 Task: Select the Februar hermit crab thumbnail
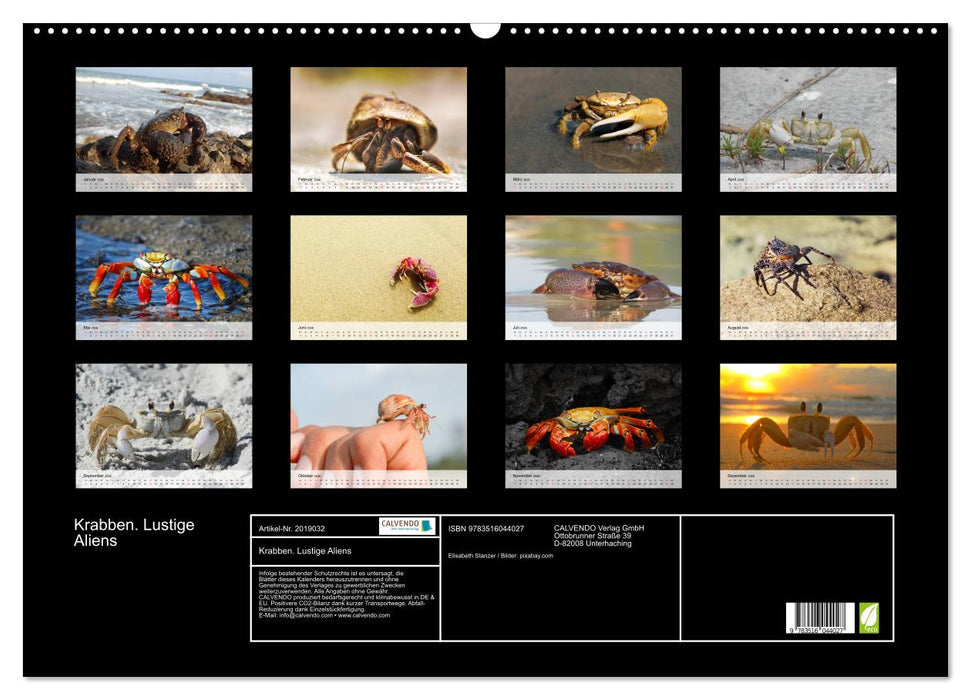(378, 121)
